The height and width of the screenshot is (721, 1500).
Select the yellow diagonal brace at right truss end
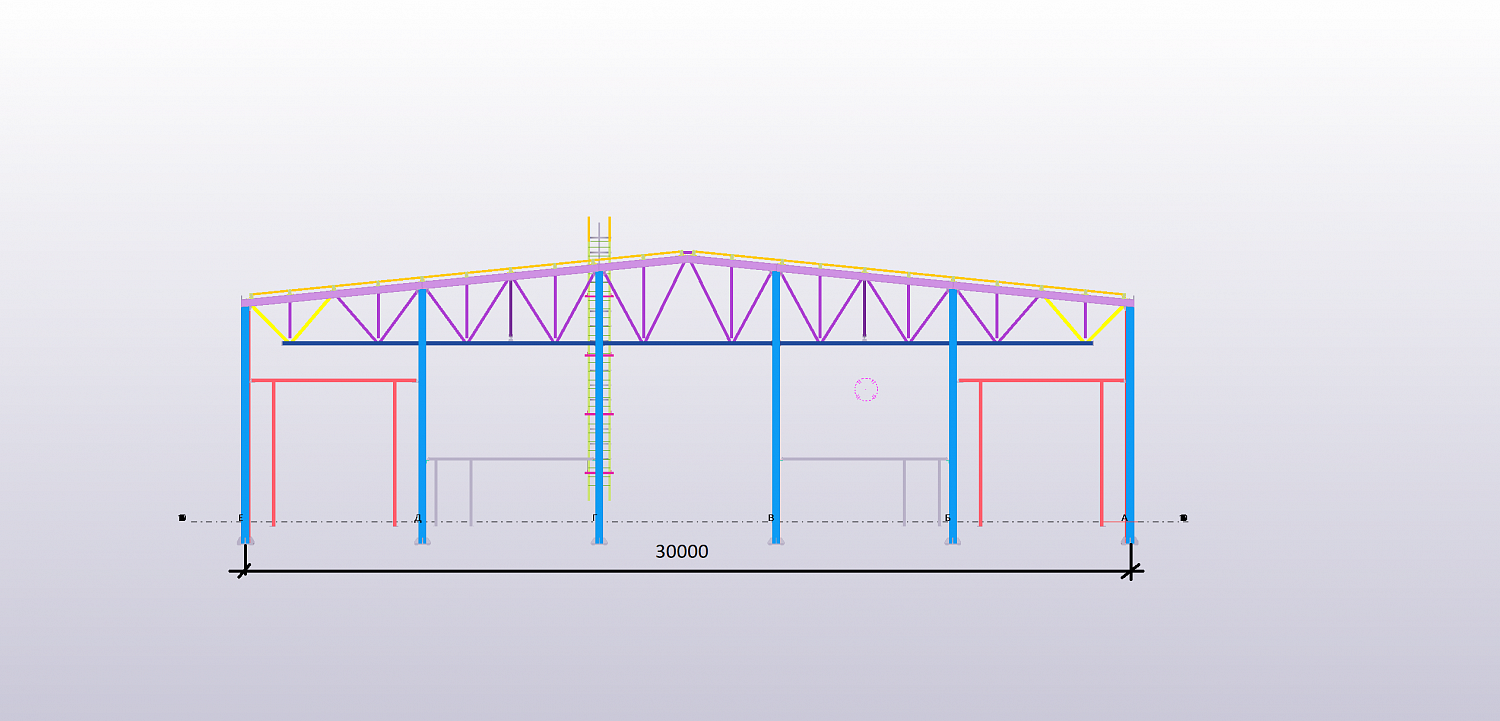(1106, 324)
